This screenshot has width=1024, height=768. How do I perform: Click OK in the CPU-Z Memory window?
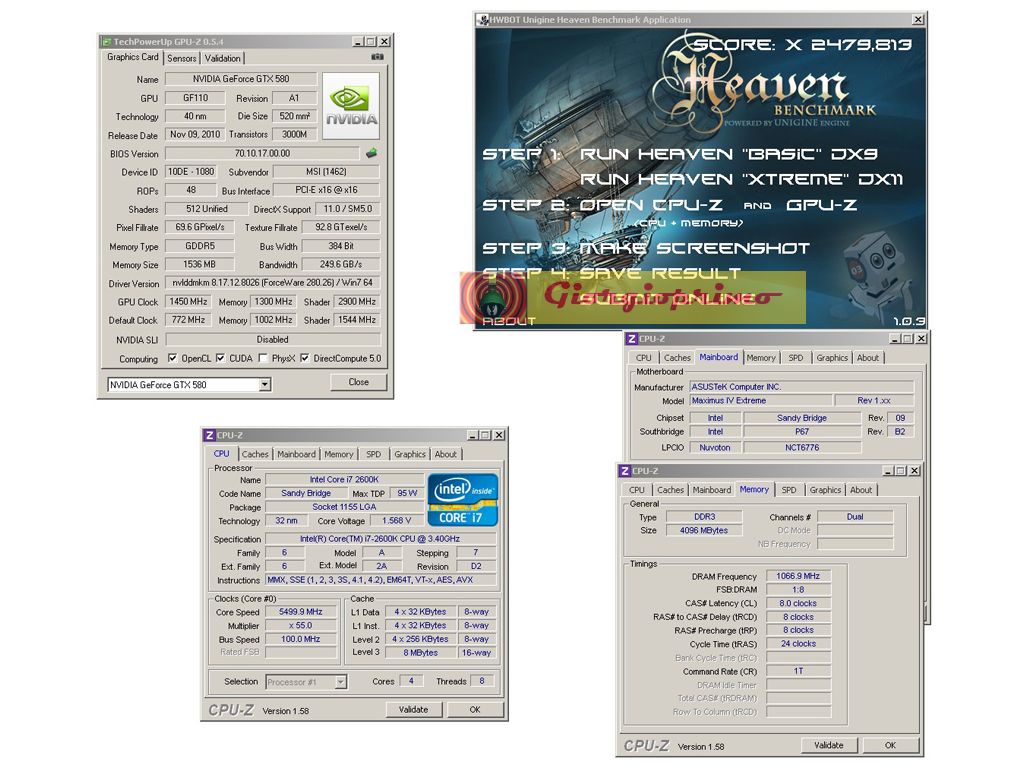pyautogui.click(x=890, y=745)
